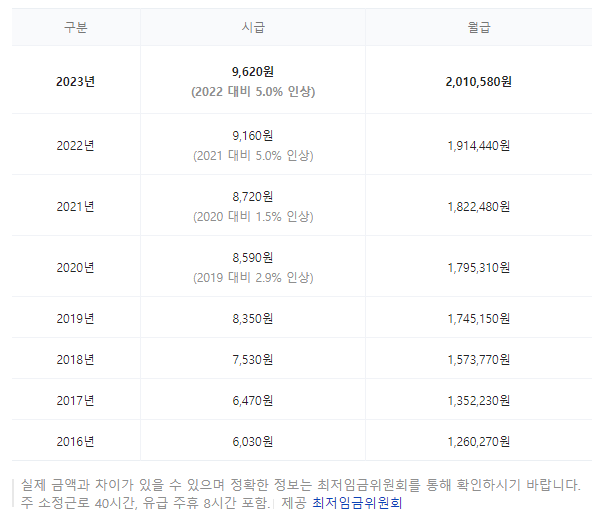Select the 1,573,770원 monthly value
Screen dimensions: 600x523
(478, 359)
